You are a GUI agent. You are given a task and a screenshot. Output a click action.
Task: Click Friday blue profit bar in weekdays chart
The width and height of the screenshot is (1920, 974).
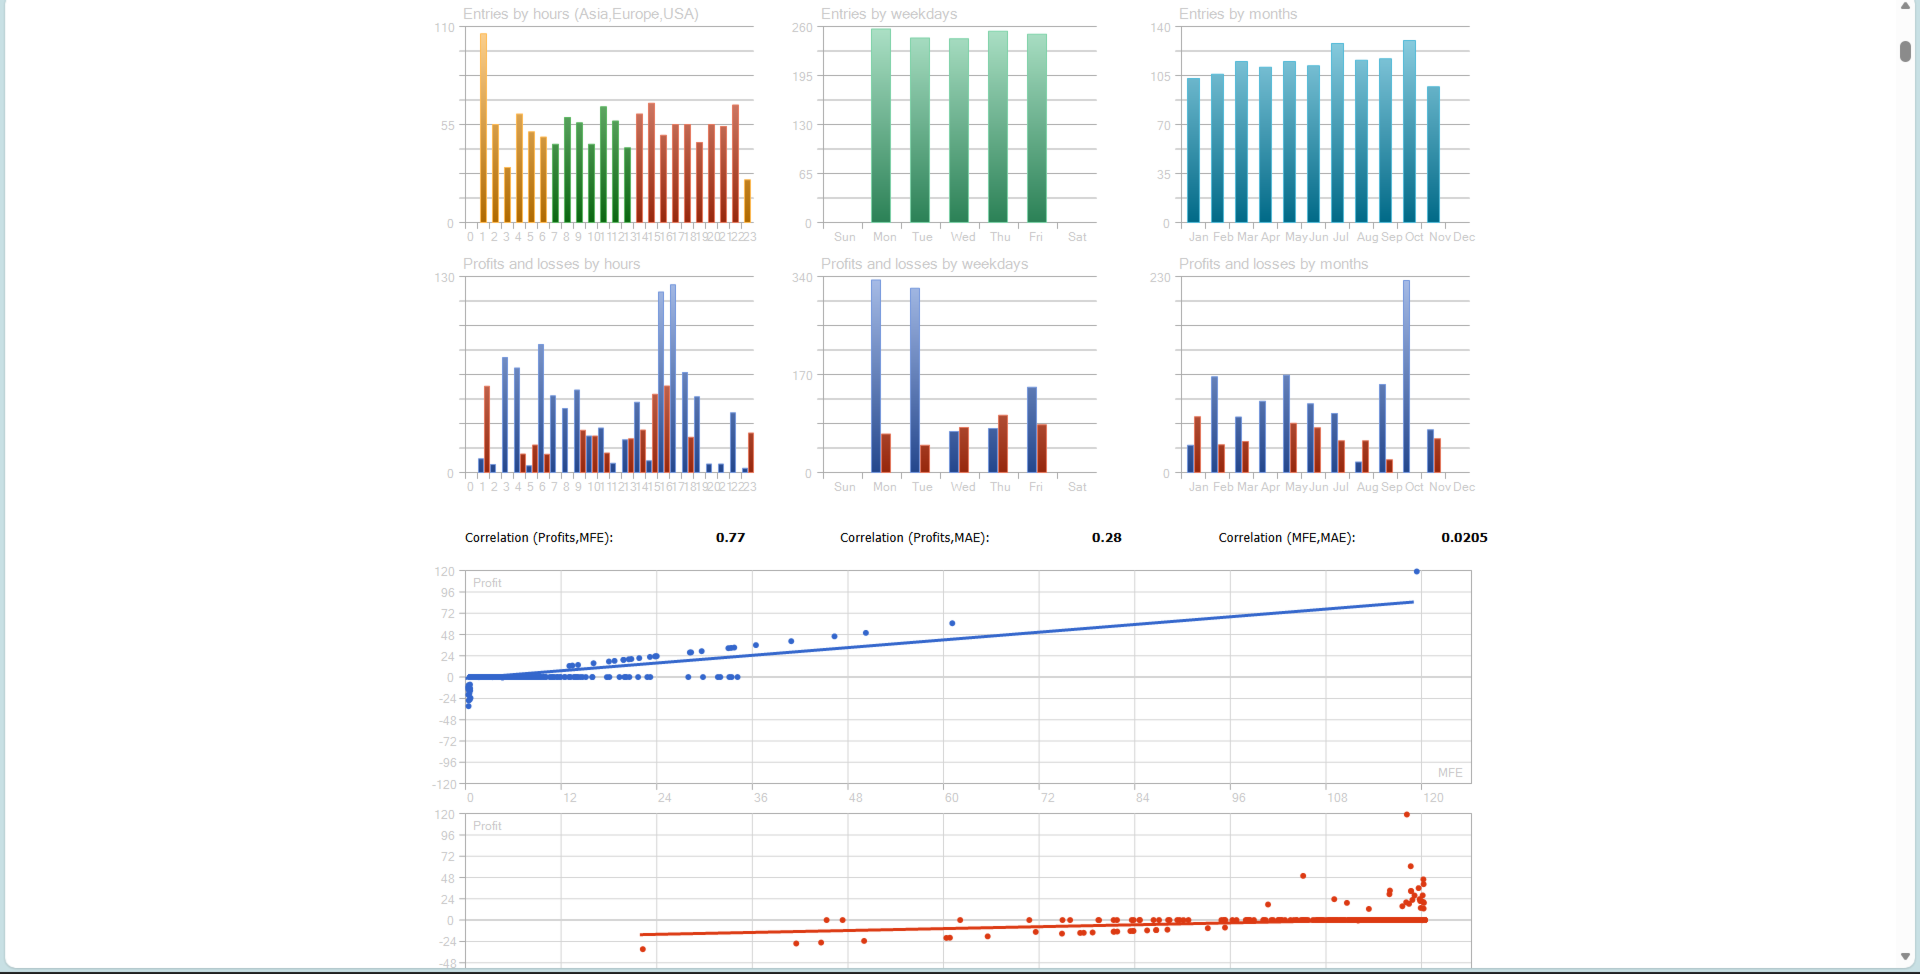point(1032,430)
